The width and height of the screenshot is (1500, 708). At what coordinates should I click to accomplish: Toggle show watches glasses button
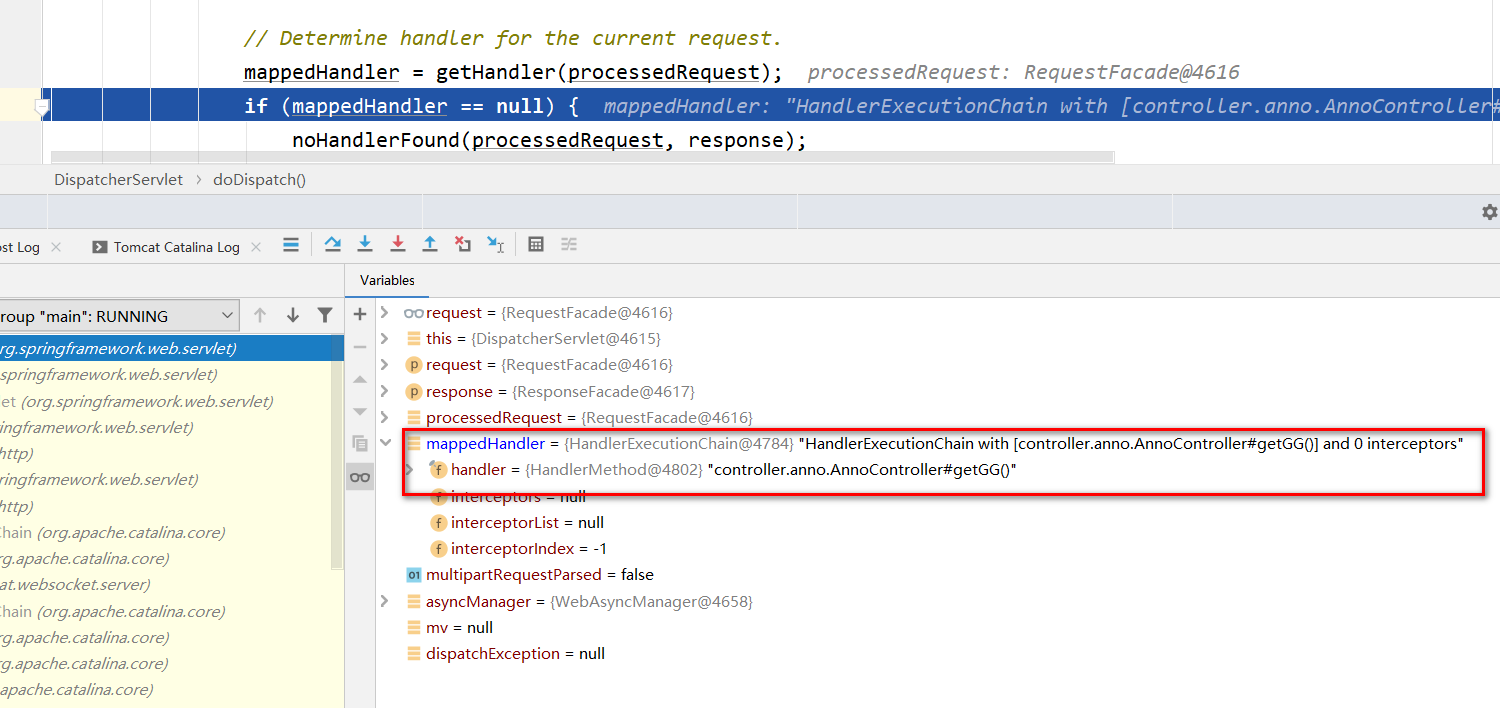(x=360, y=477)
